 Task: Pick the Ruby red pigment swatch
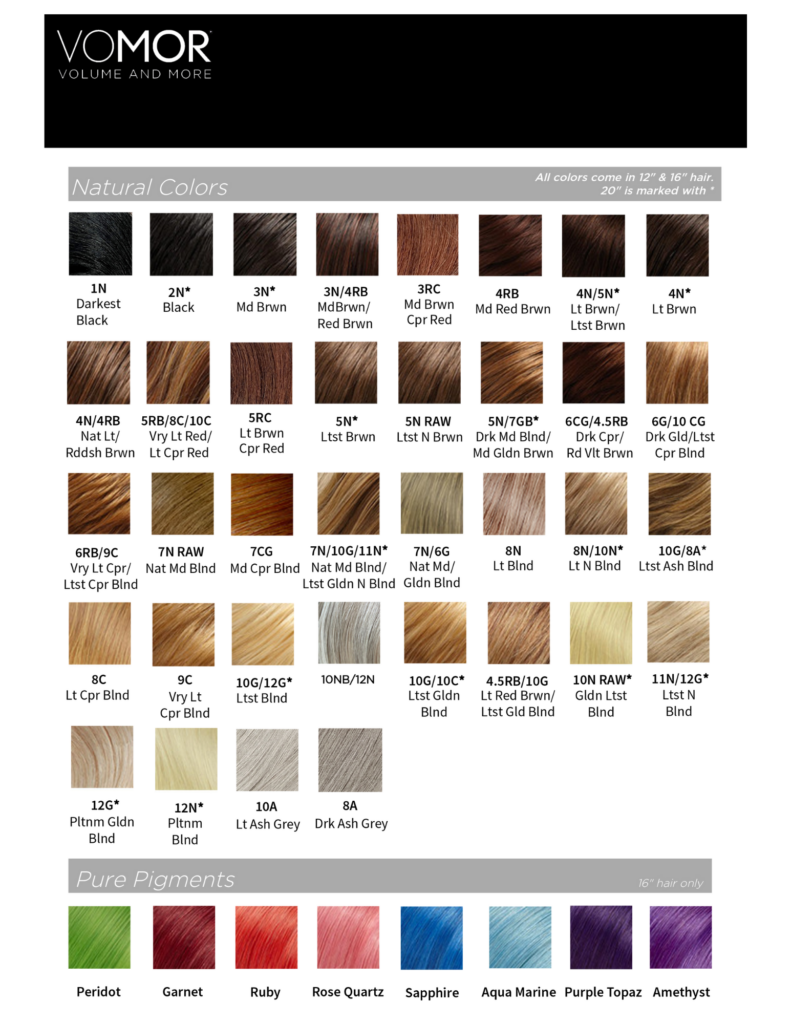pyautogui.click(x=266, y=937)
